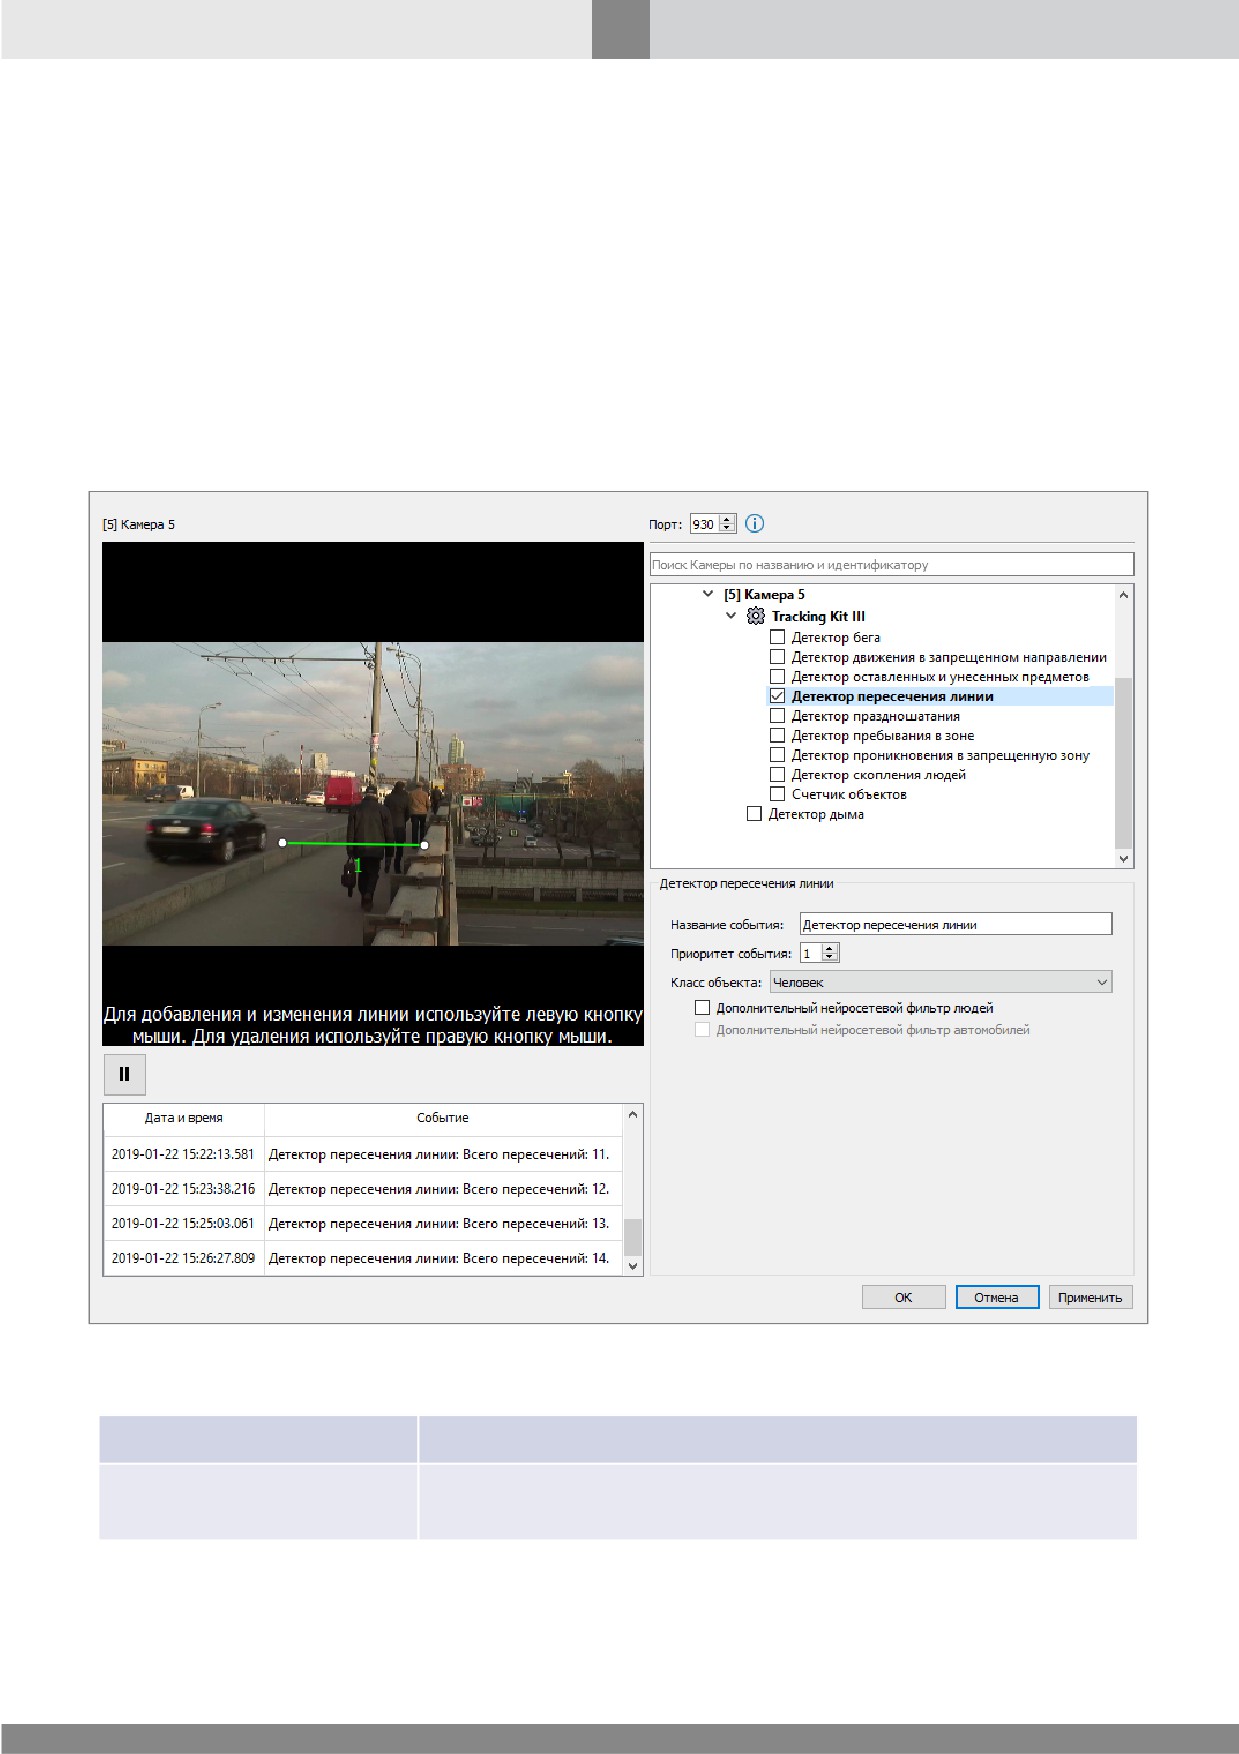Select [5] Камера 5 tree label
The image size is (1239, 1754).
[764, 594]
